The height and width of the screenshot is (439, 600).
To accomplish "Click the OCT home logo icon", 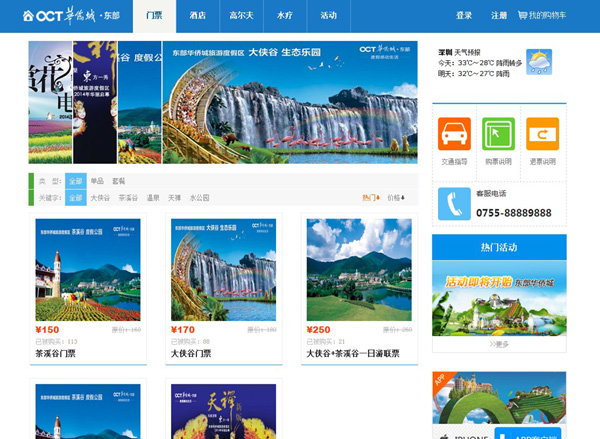I will (29, 16).
